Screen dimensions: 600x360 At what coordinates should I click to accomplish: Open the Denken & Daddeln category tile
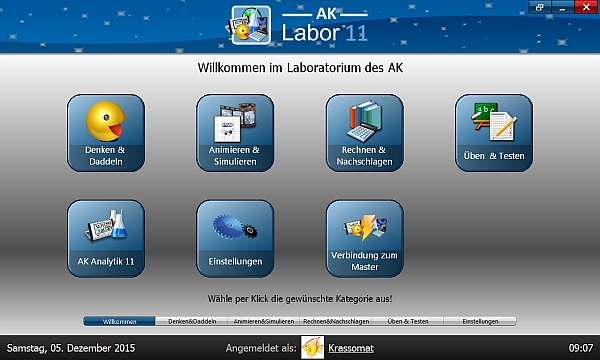(x=106, y=133)
